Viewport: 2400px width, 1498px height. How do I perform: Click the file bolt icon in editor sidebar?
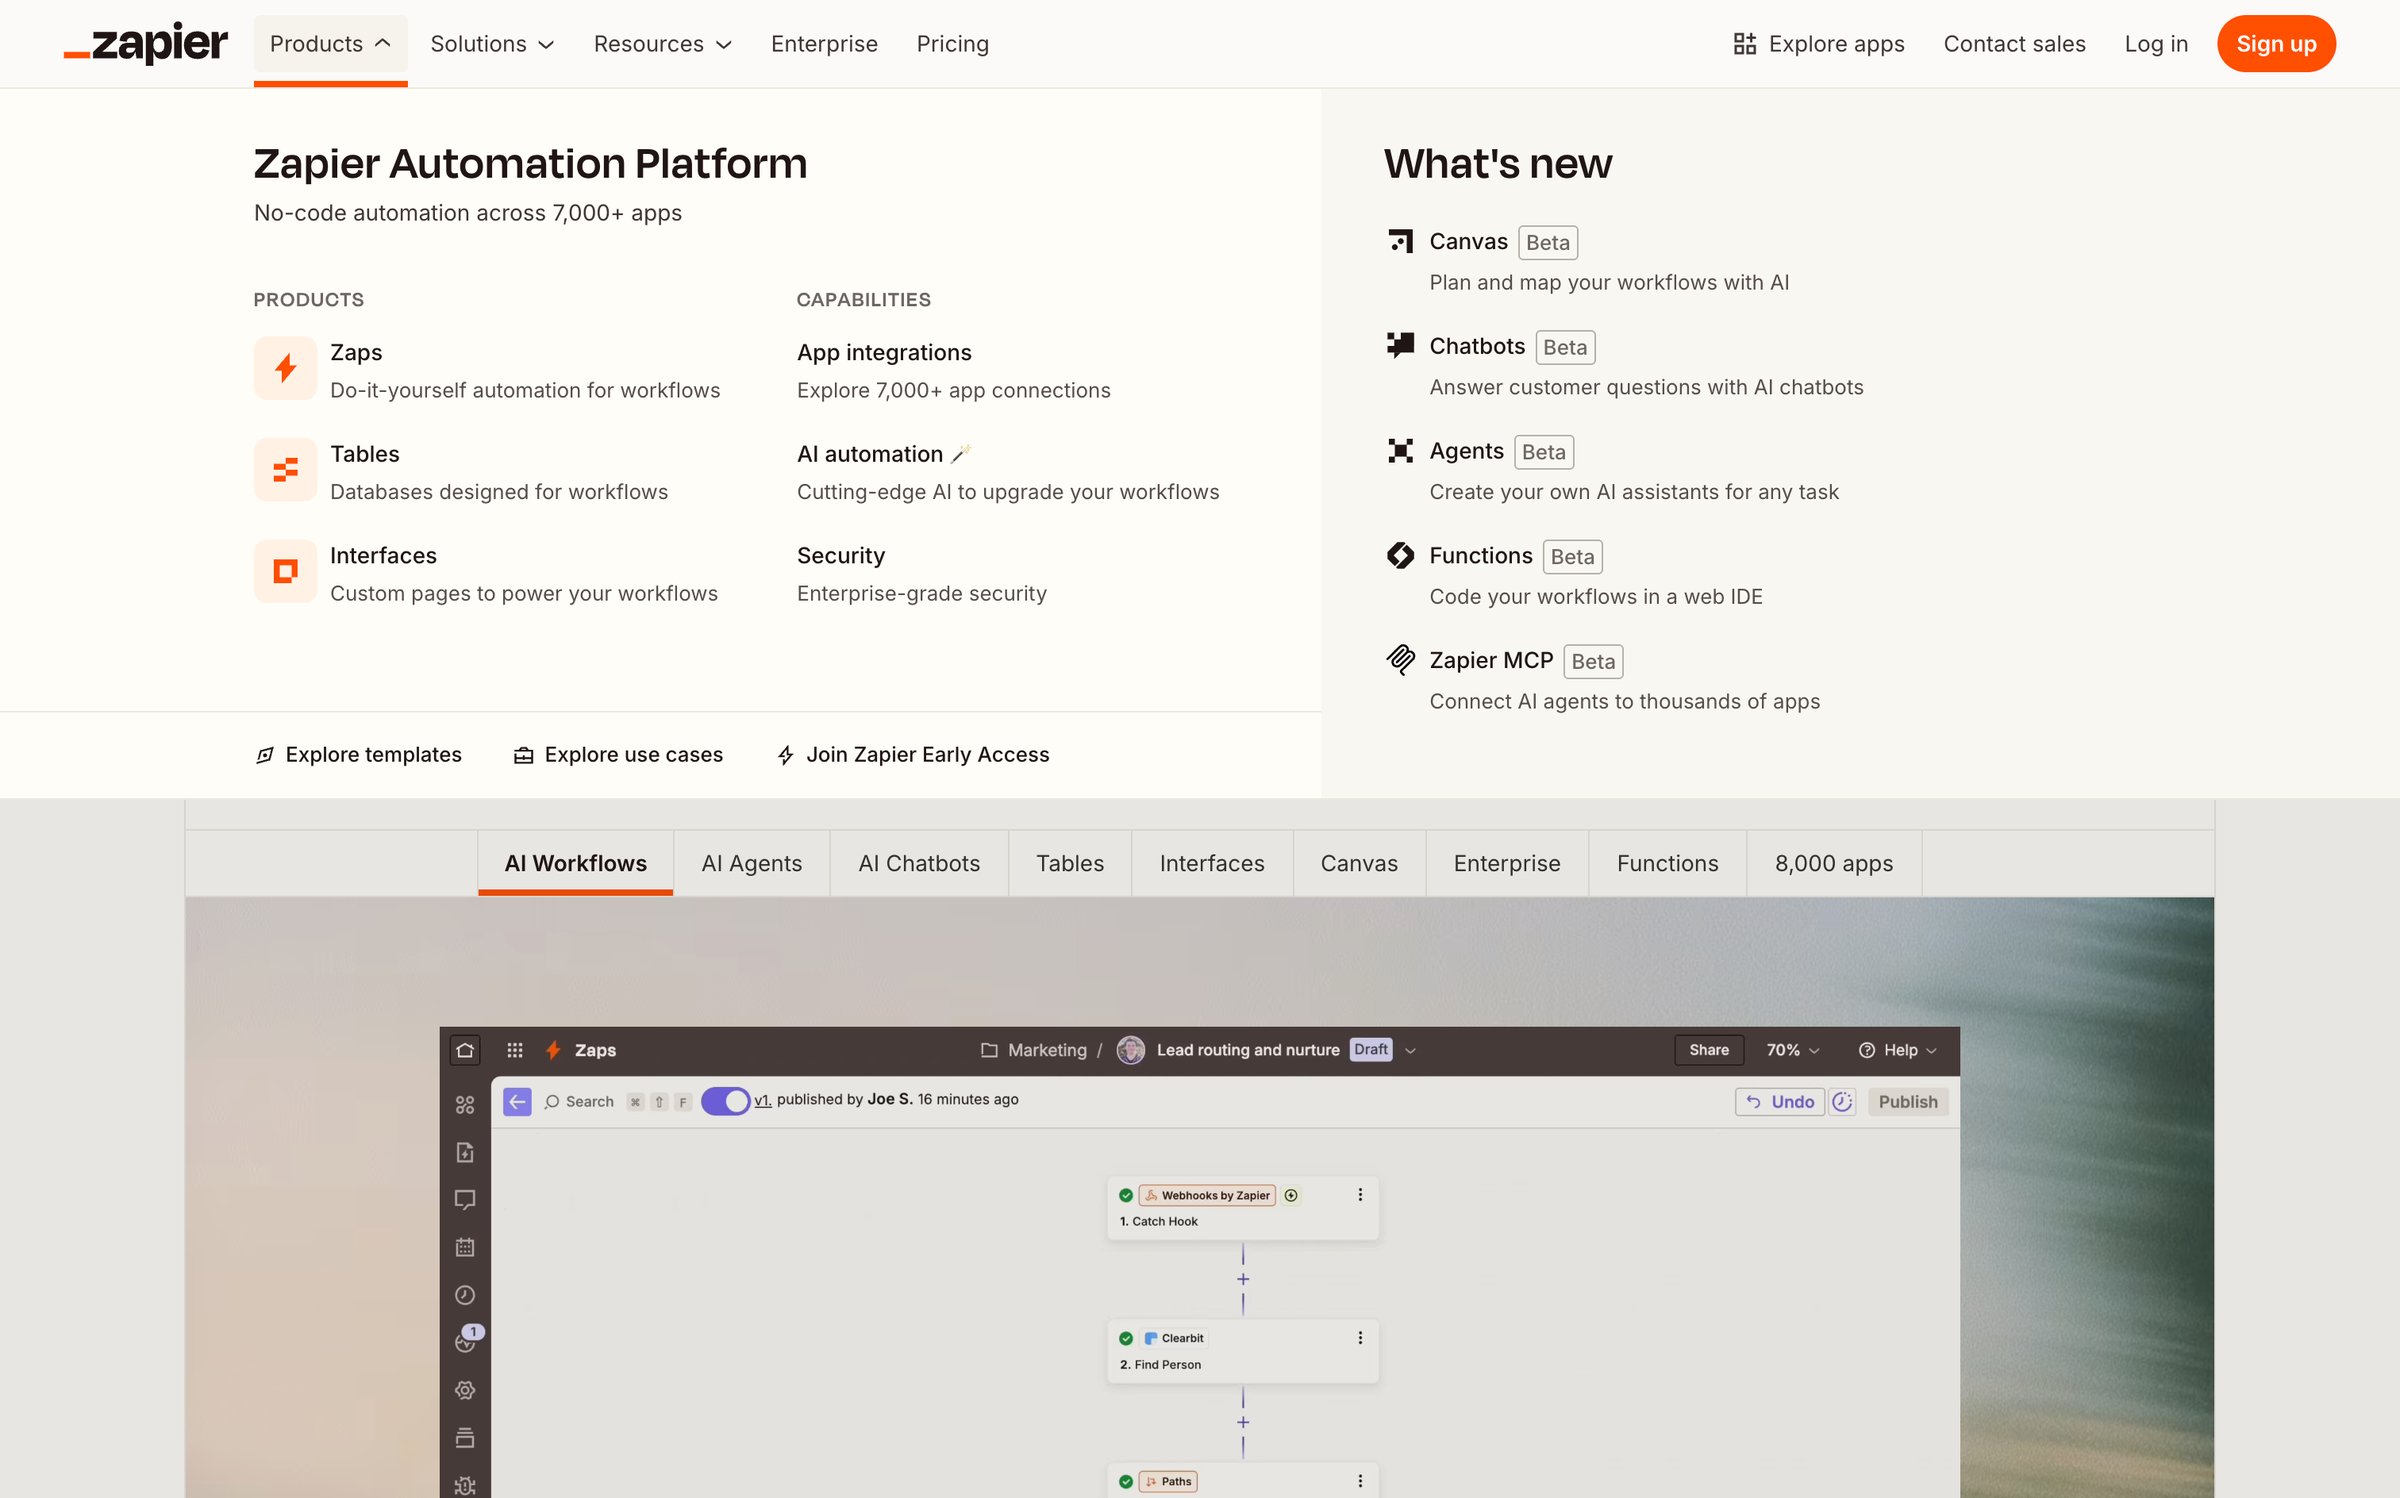click(465, 1152)
